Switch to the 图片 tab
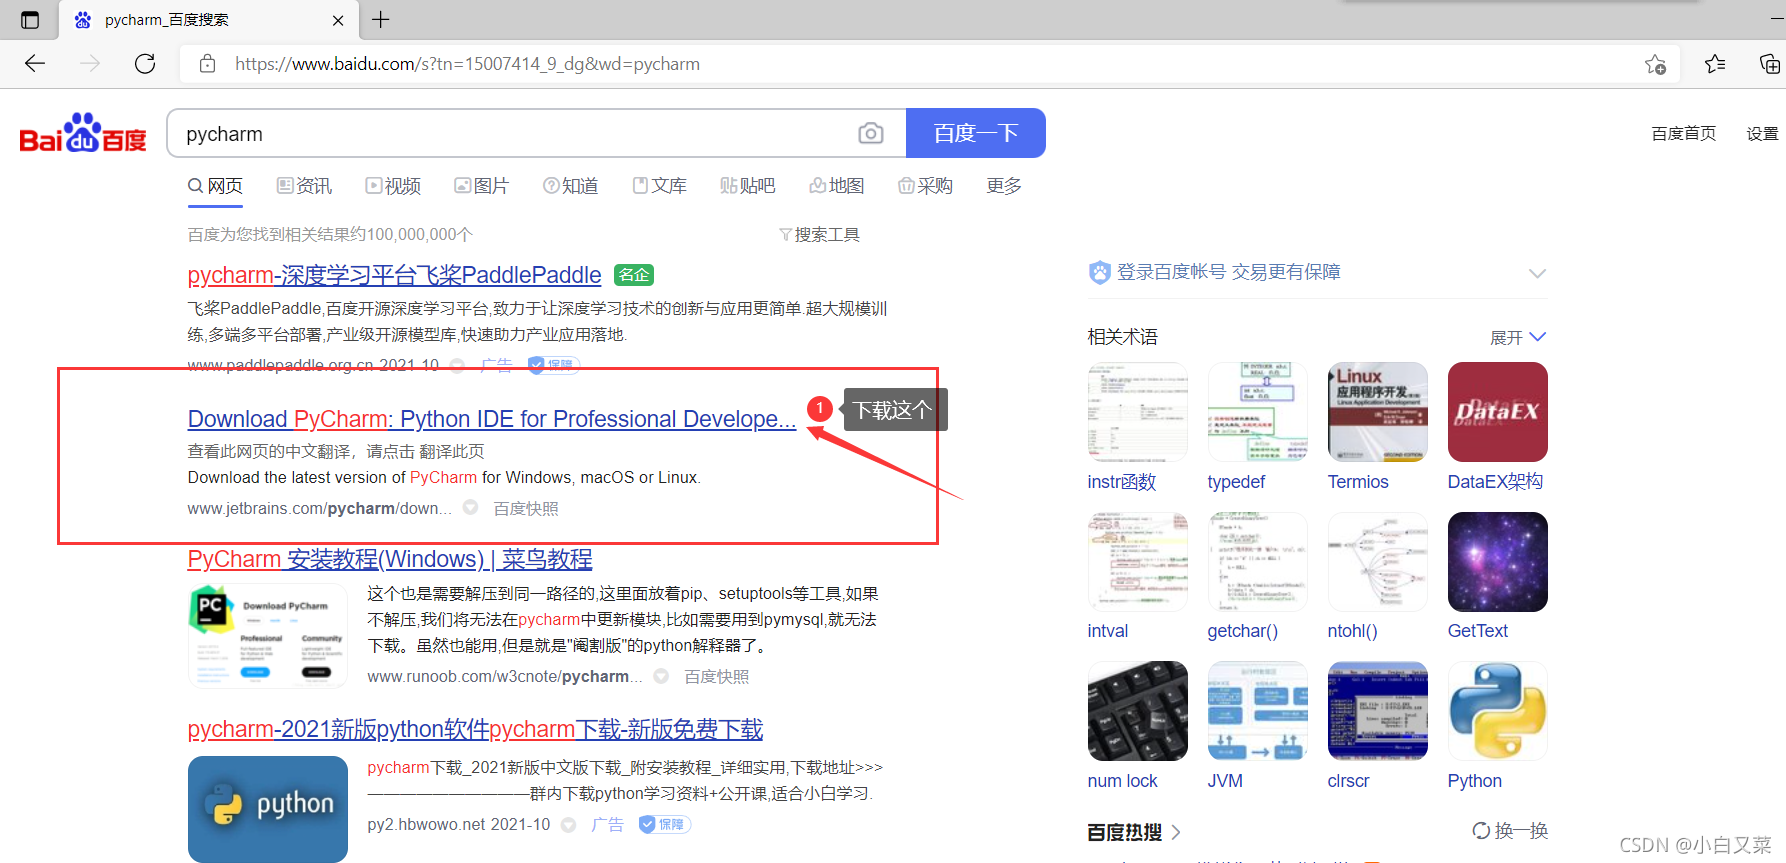The height and width of the screenshot is (863, 1786). (481, 186)
